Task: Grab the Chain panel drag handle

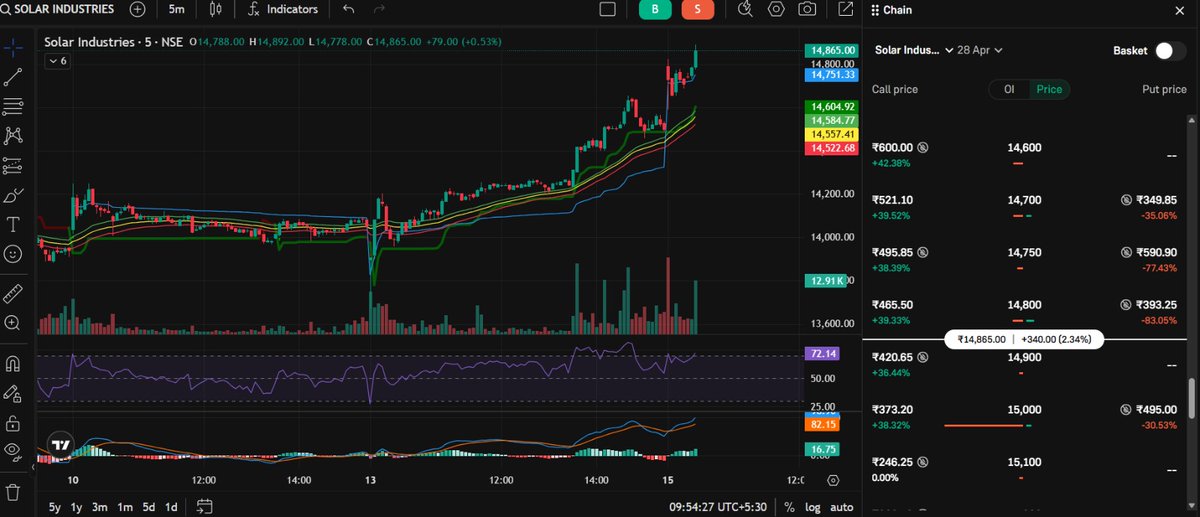Action: (875, 10)
